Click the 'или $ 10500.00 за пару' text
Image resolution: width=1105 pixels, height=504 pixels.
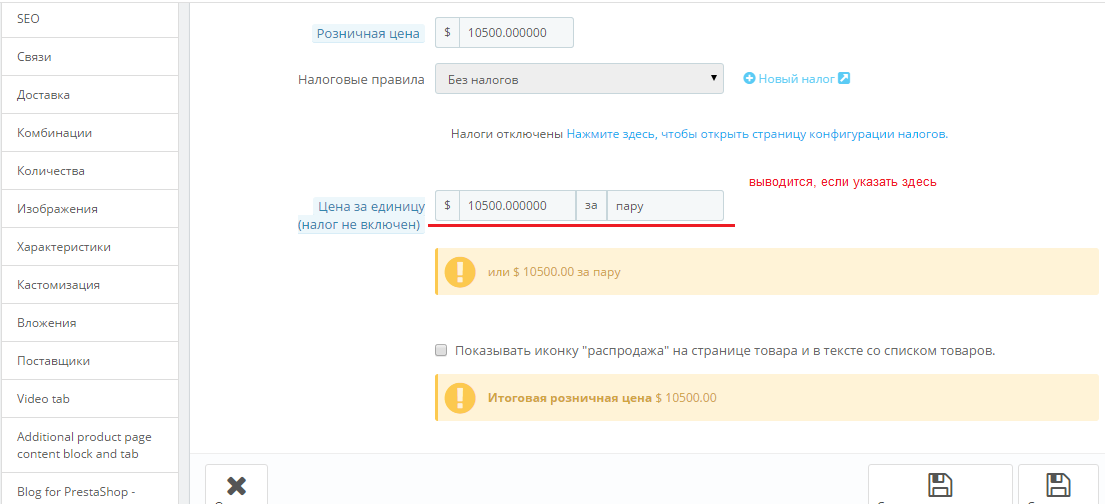coord(554,271)
